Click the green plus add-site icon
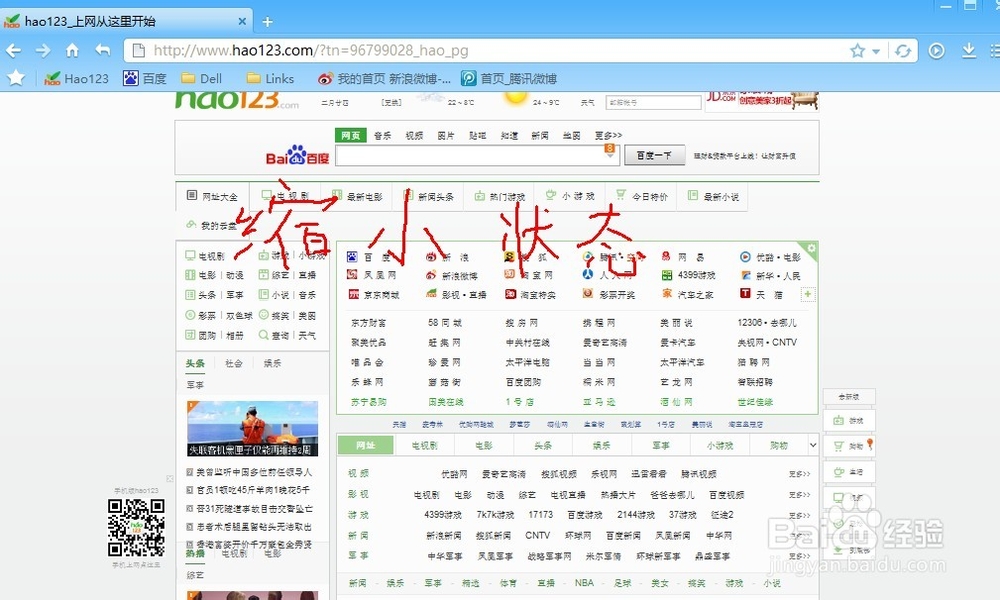1000x600 pixels. click(x=807, y=294)
